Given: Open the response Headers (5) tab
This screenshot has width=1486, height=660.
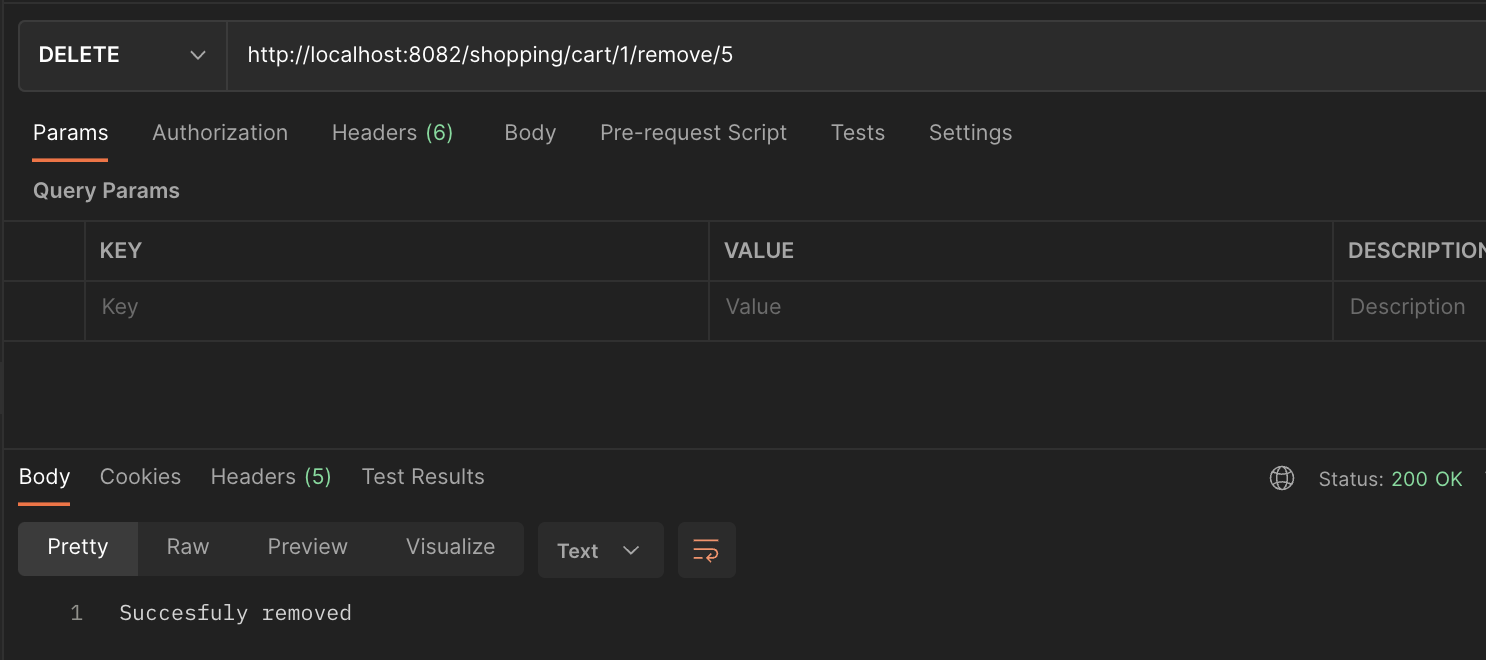Looking at the screenshot, I should (270, 476).
